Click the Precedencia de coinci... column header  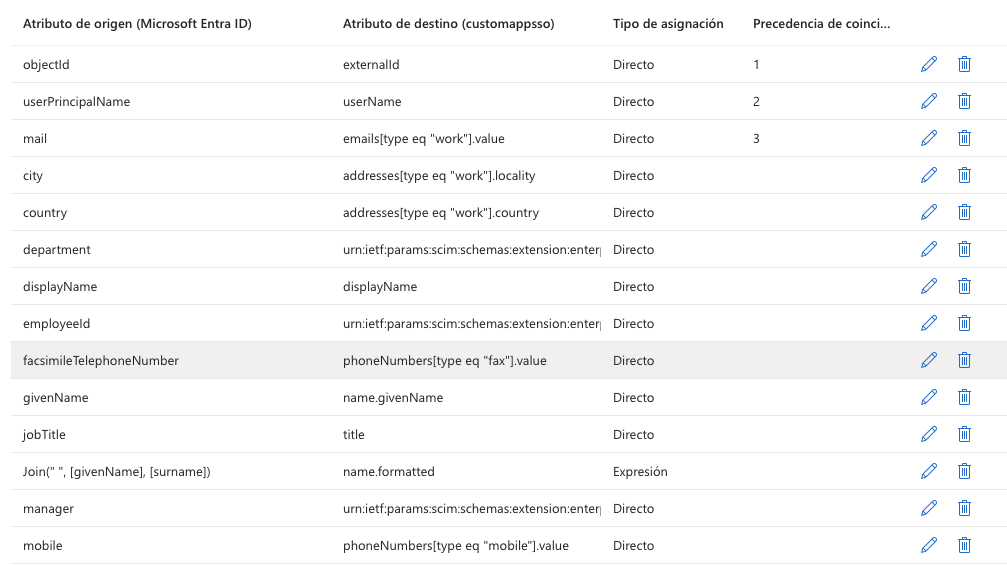click(x=821, y=24)
